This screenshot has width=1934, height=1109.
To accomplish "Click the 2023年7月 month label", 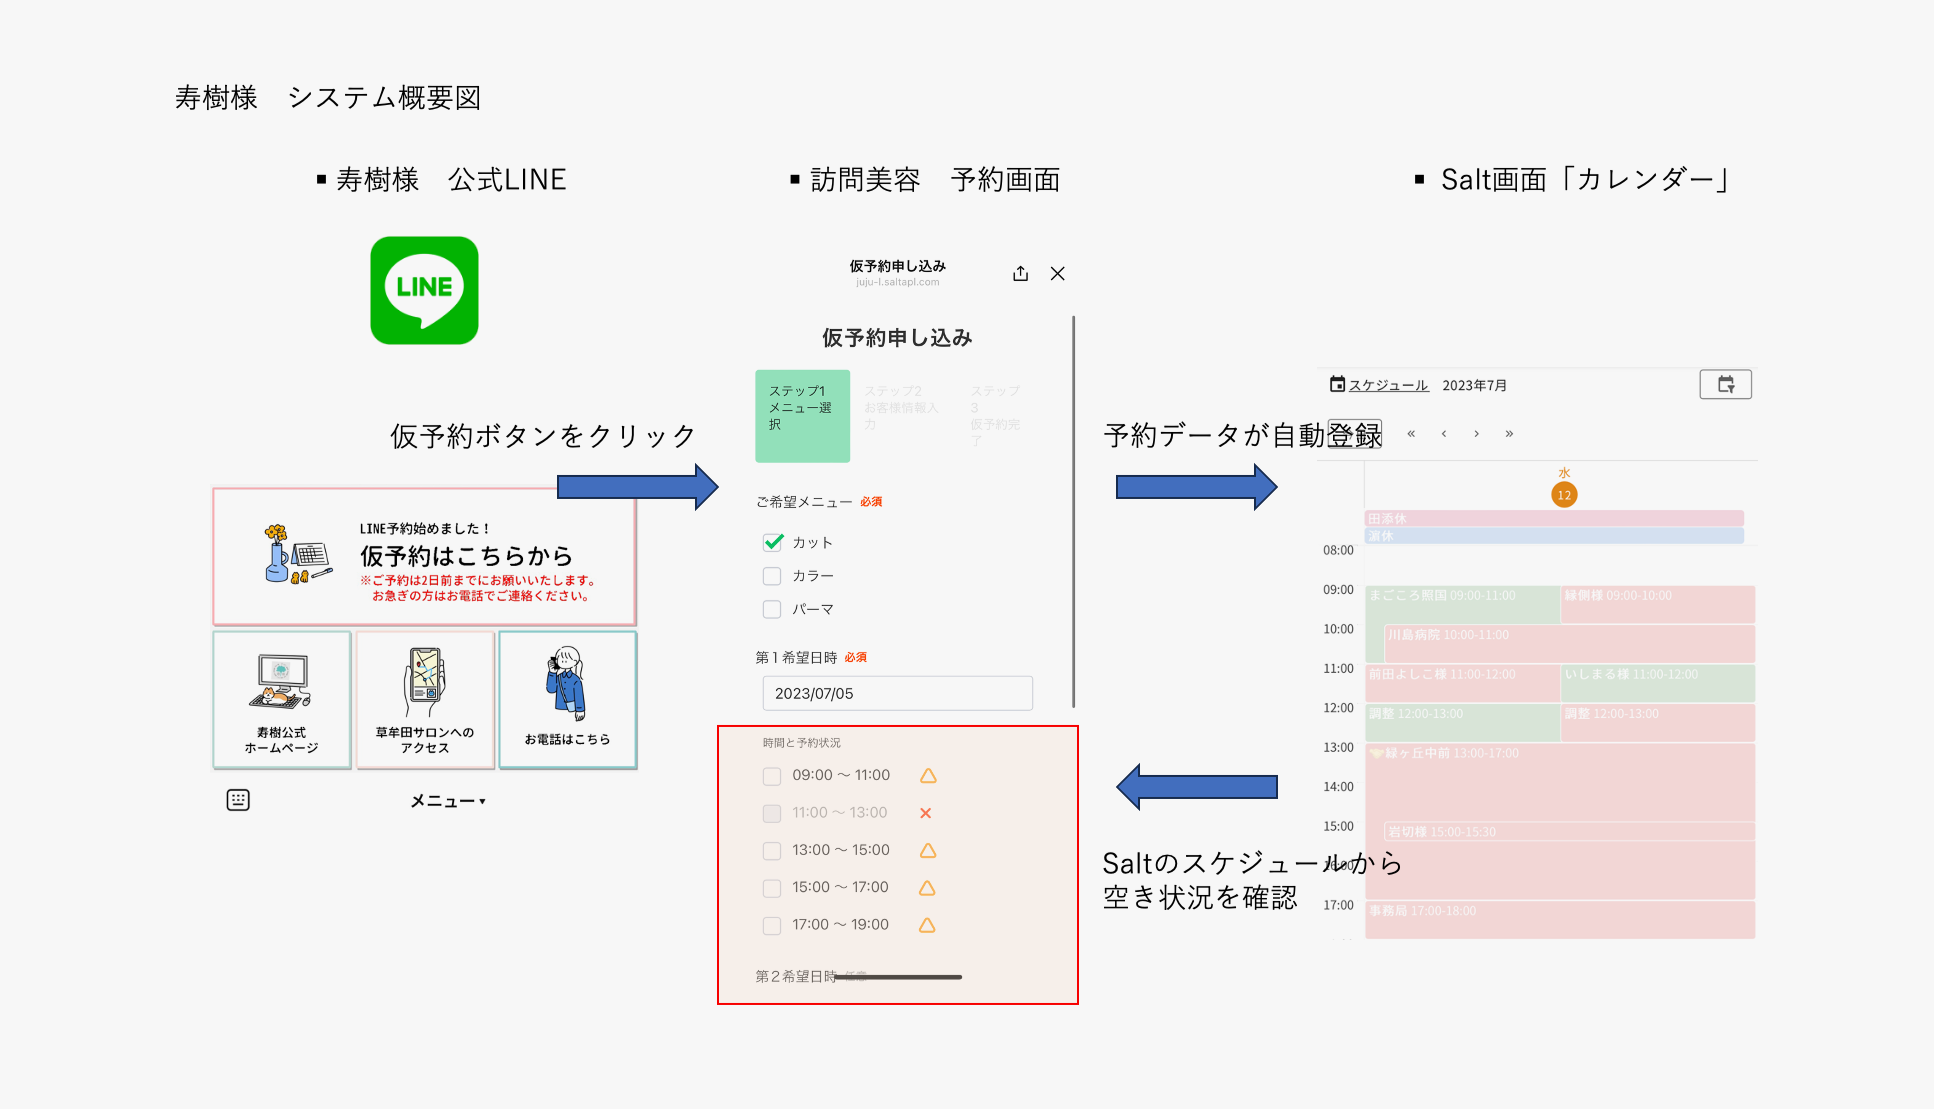I will 1474,385.
